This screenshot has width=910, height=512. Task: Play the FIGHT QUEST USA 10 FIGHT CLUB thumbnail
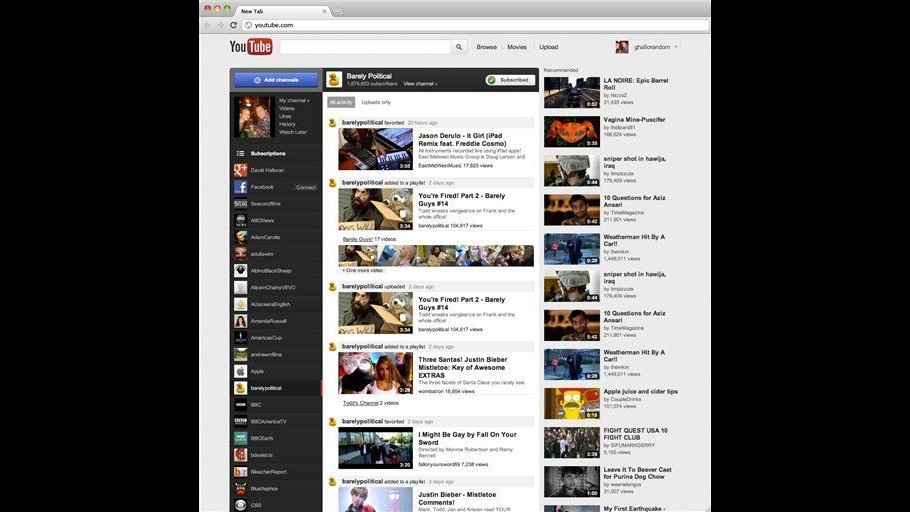572,442
